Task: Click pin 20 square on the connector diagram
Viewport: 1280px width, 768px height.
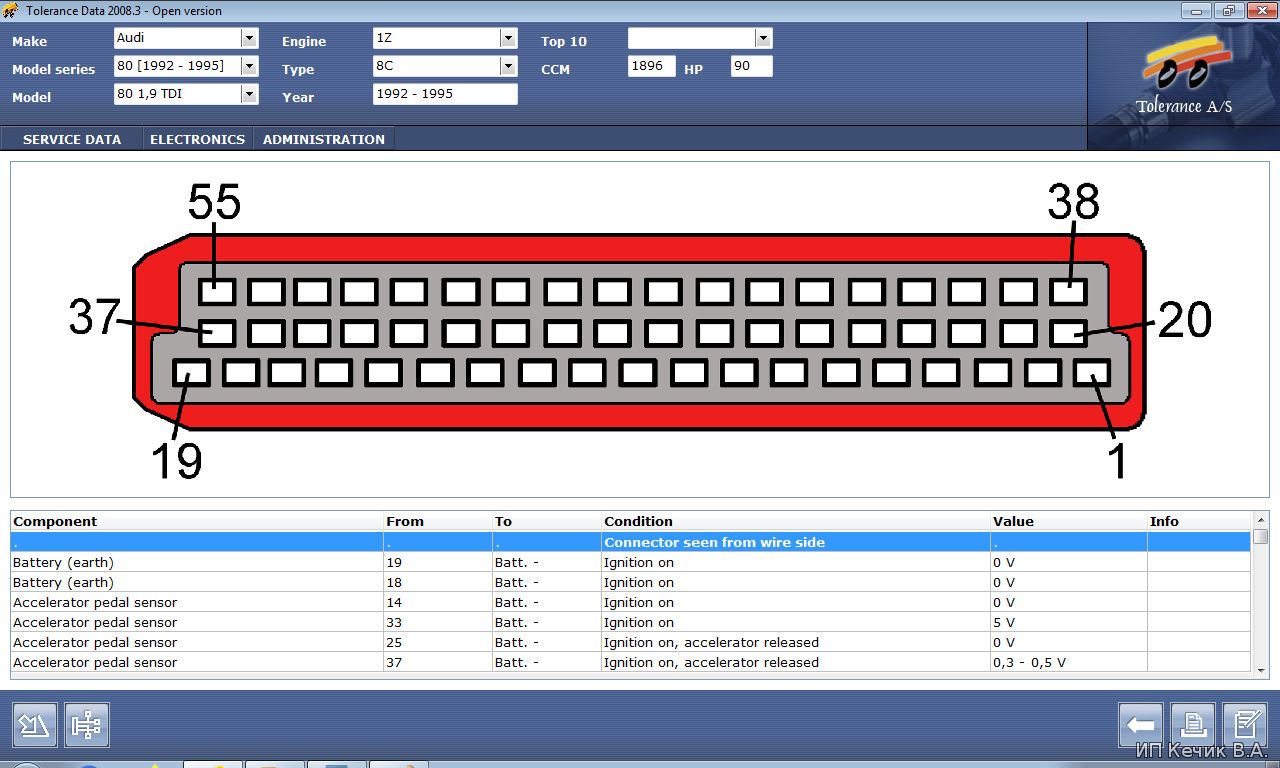Action: pos(1069,333)
